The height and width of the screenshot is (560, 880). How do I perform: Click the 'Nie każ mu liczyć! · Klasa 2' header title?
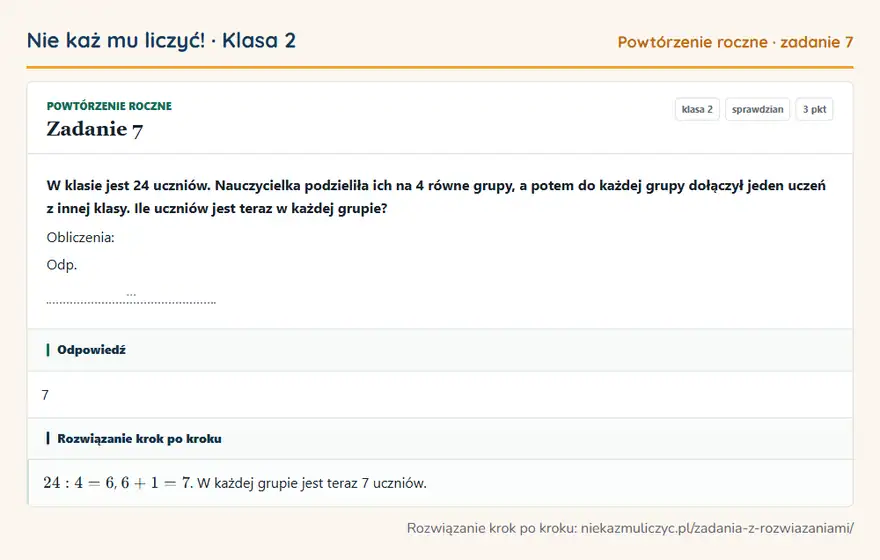[x=161, y=41]
